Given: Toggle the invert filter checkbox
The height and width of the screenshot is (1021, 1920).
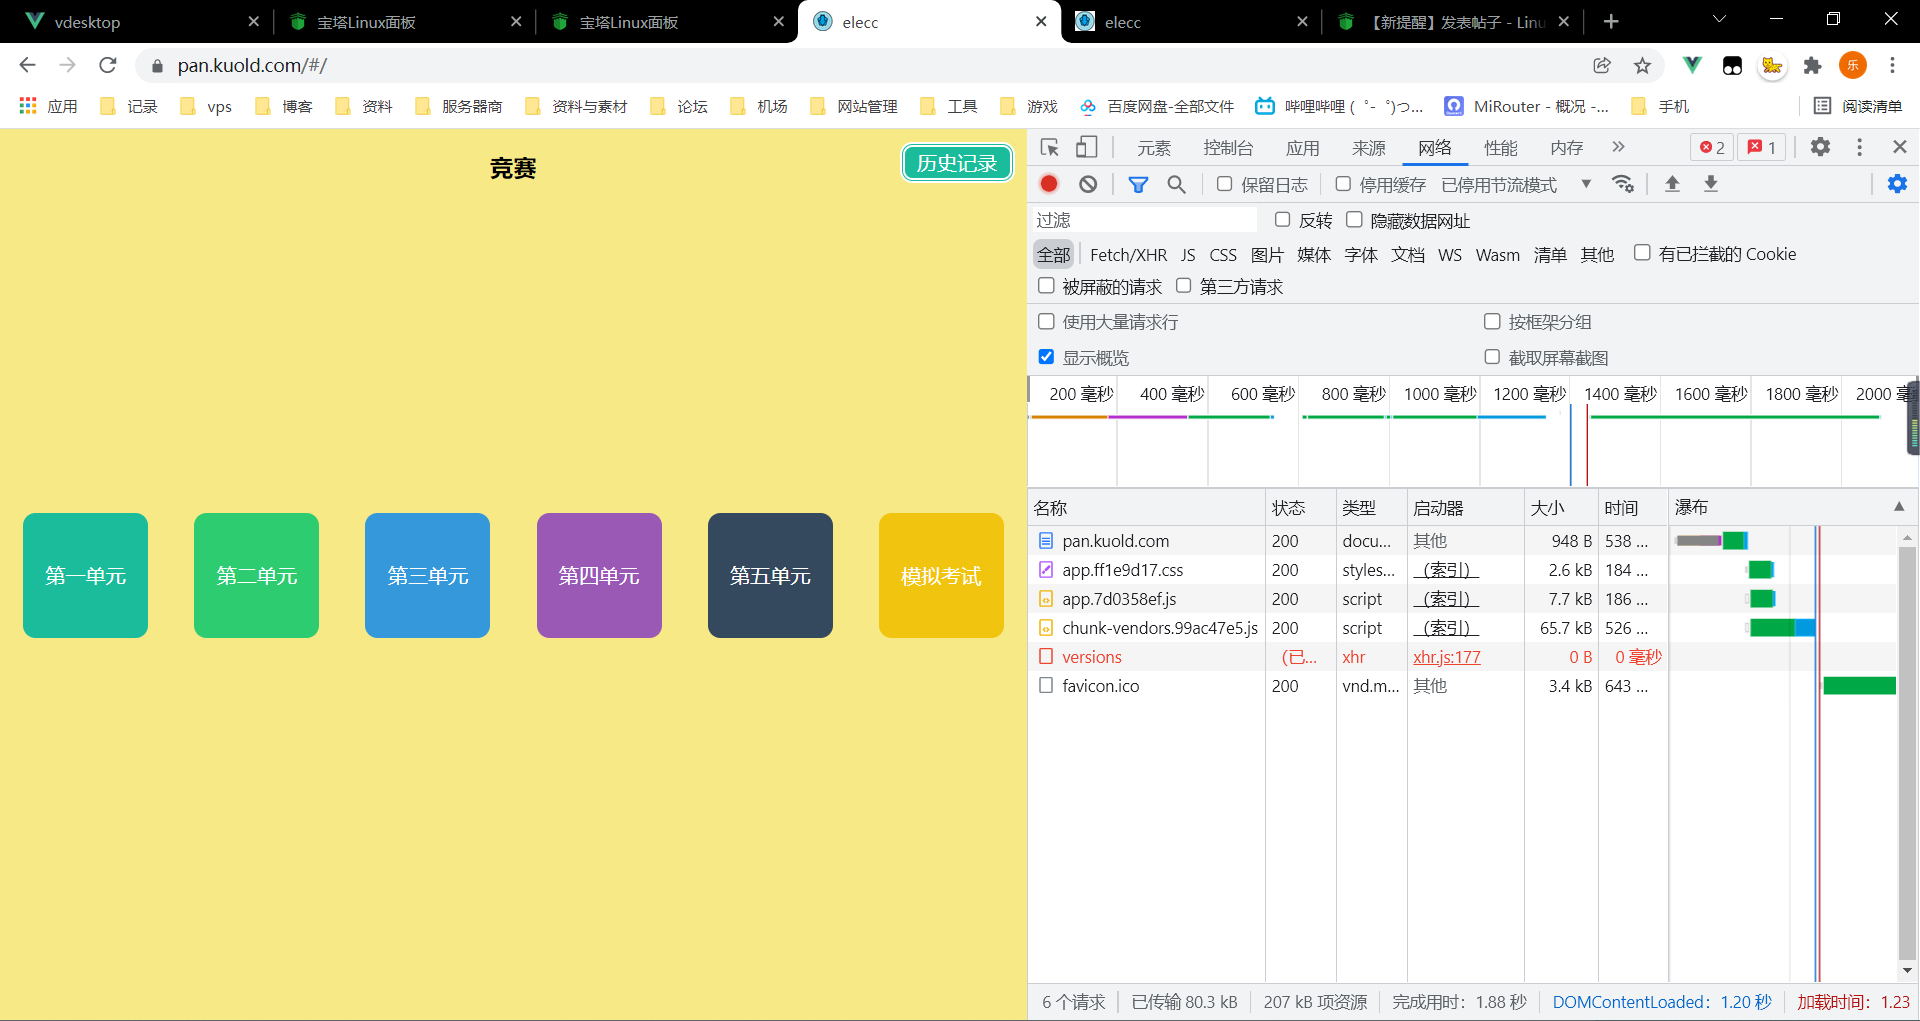Looking at the screenshot, I should [1282, 219].
